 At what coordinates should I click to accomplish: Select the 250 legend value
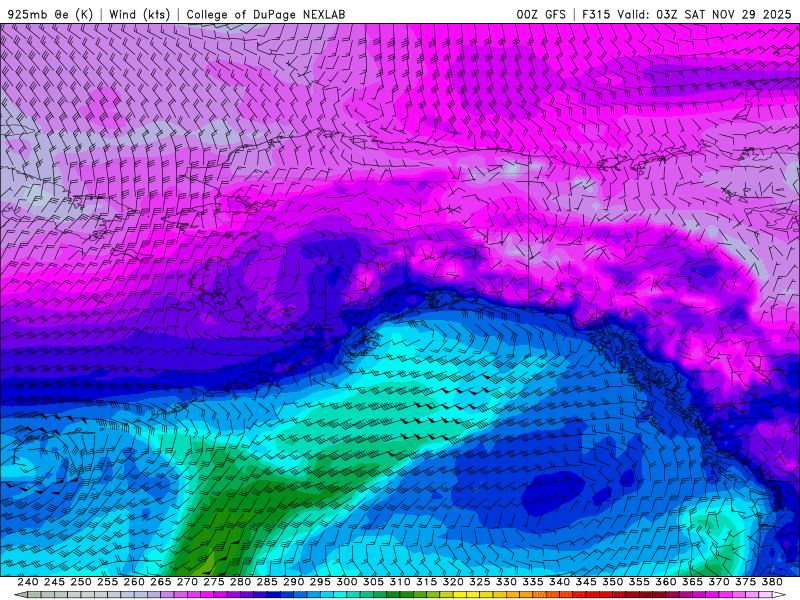tap(81, 582)
